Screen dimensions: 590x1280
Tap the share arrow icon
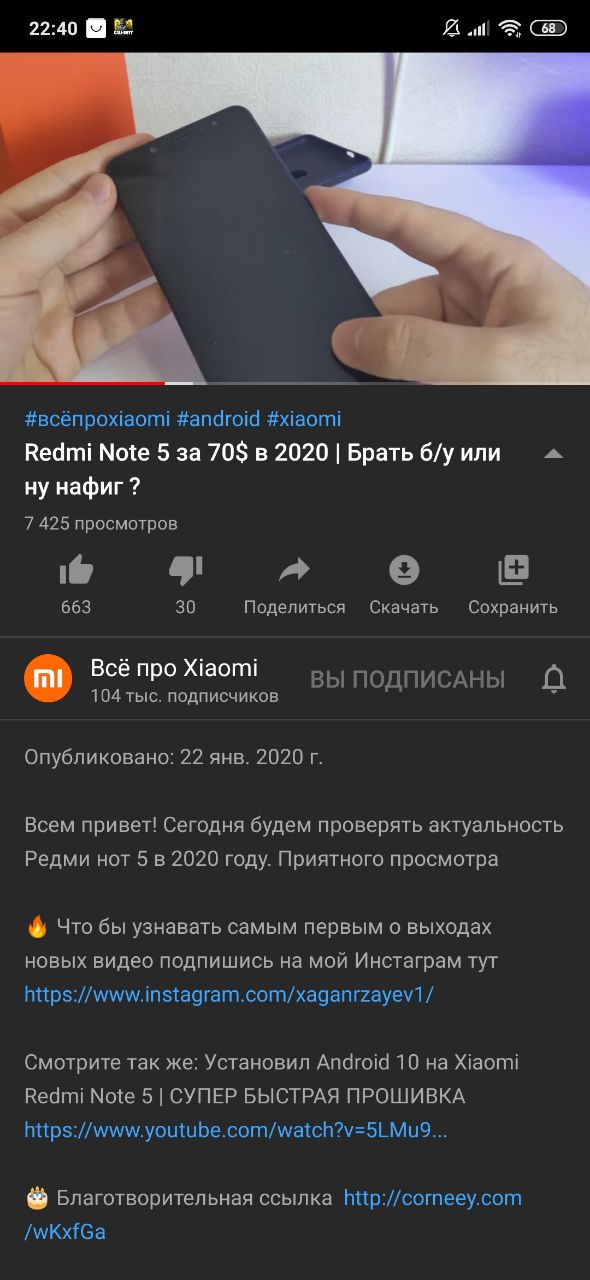click(294, 571)
